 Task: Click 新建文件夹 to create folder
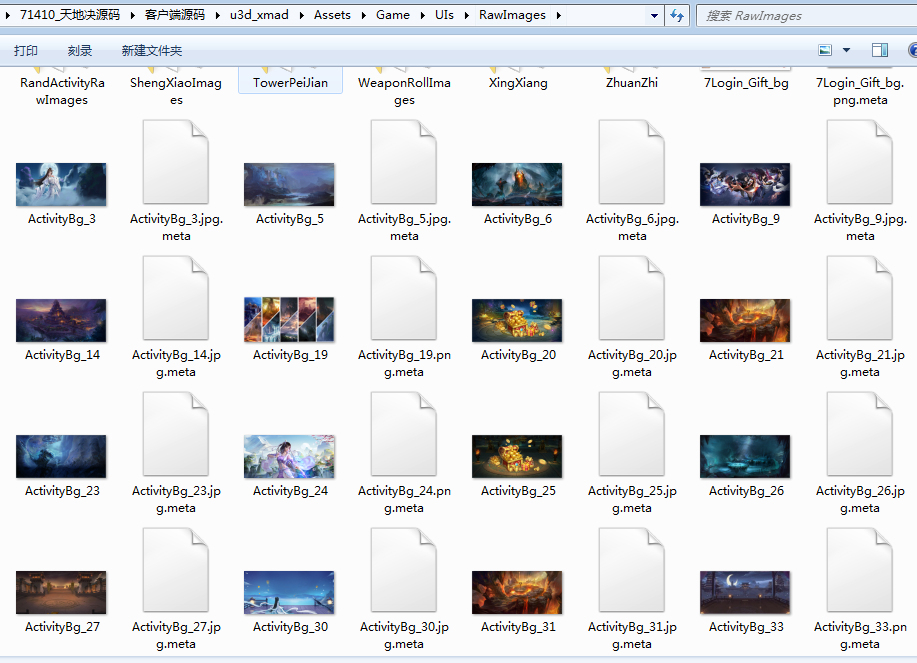click(151, 51)
